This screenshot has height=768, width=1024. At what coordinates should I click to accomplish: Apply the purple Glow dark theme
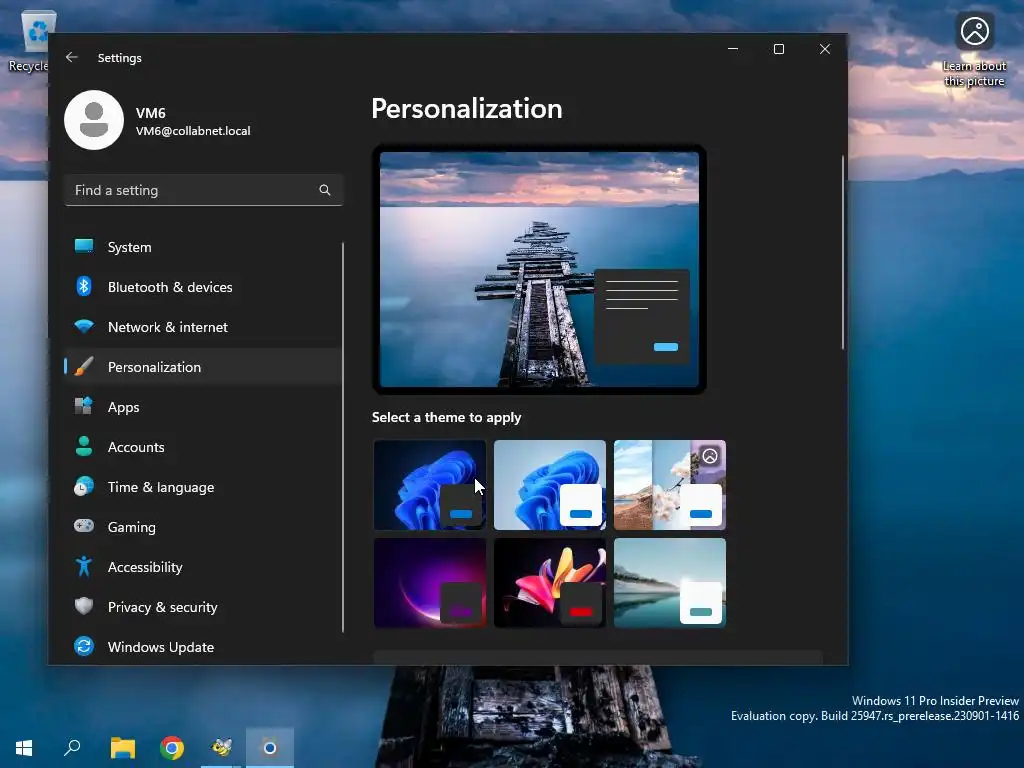(430, 583)
